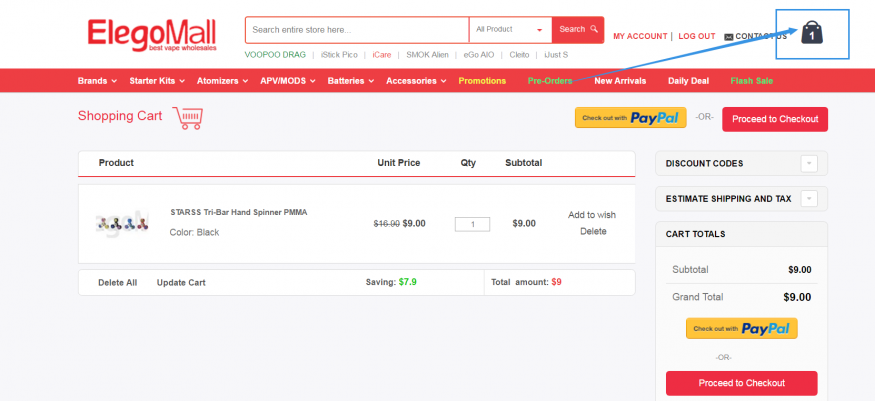Click SMOK Alien hot search link
The width and height of the screenshot is (875, 401).
pyautogui.click(x=427, y=55)
